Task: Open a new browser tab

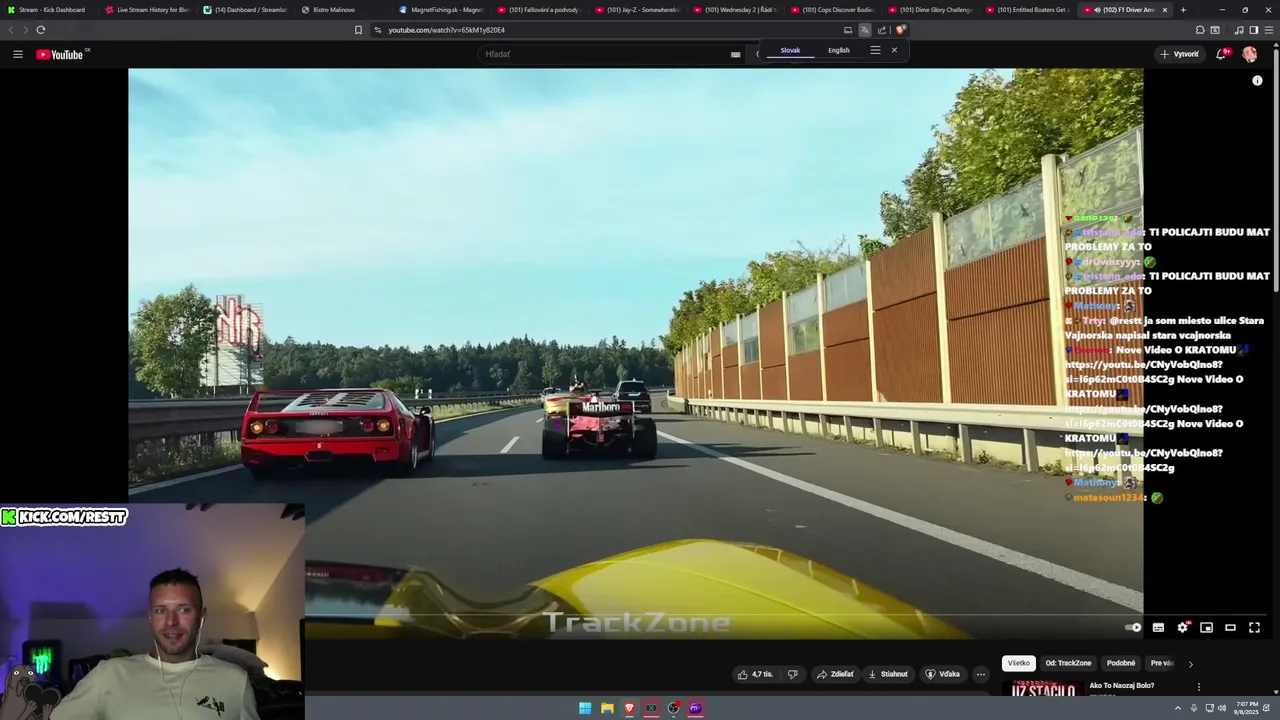Action: point(1183,10)
